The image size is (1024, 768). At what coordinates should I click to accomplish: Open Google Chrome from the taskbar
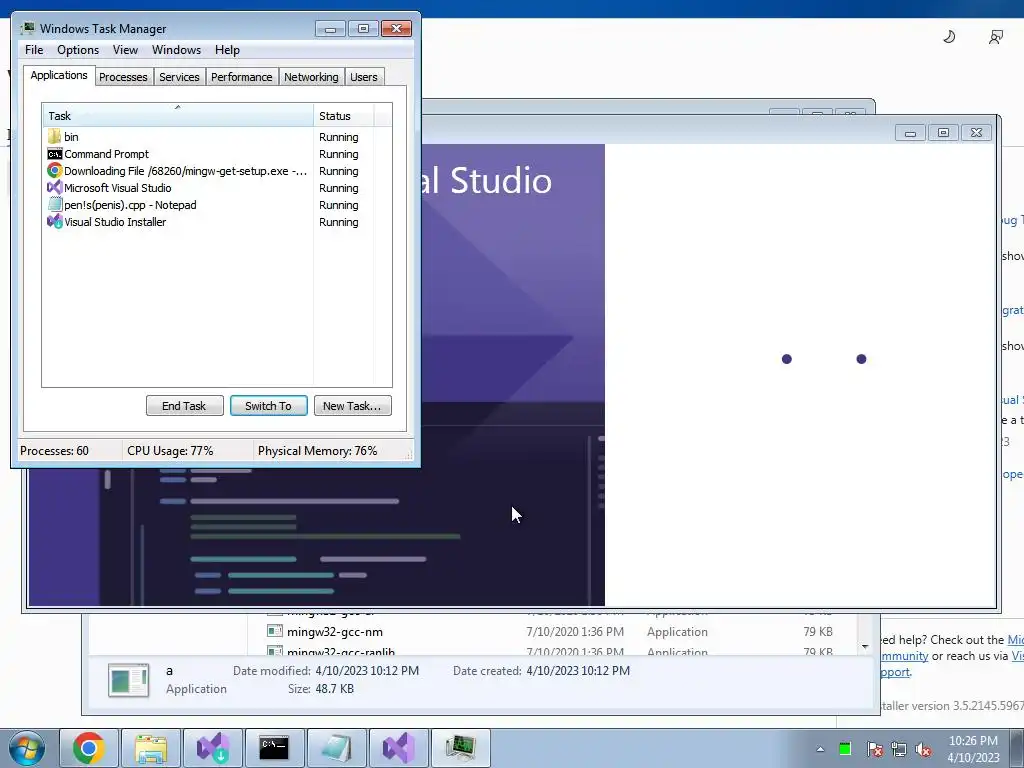point(89,748)
